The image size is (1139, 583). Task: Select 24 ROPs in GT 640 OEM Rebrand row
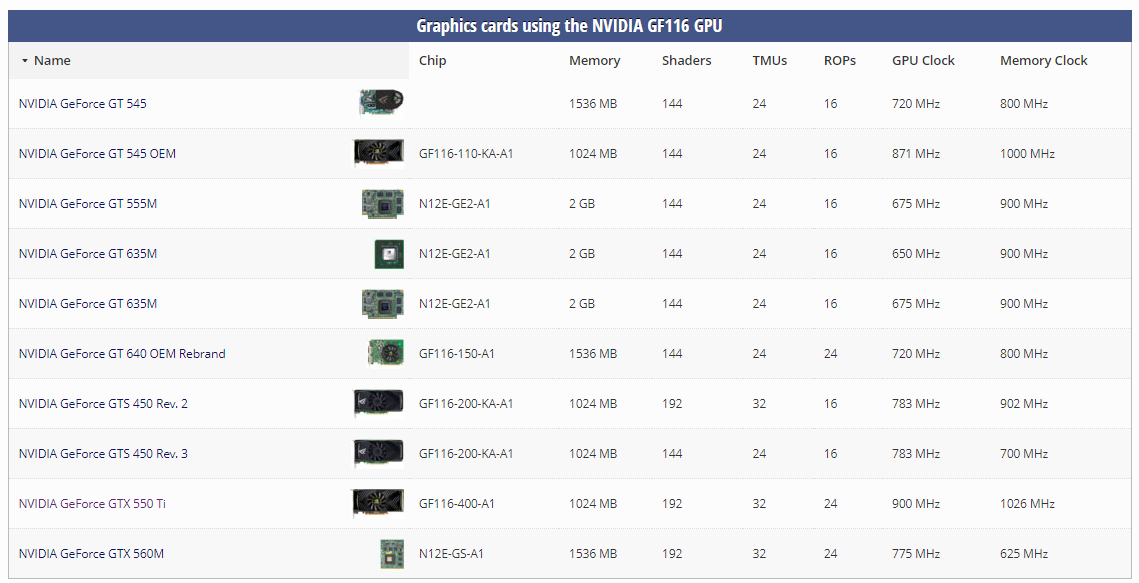(830, 354)
